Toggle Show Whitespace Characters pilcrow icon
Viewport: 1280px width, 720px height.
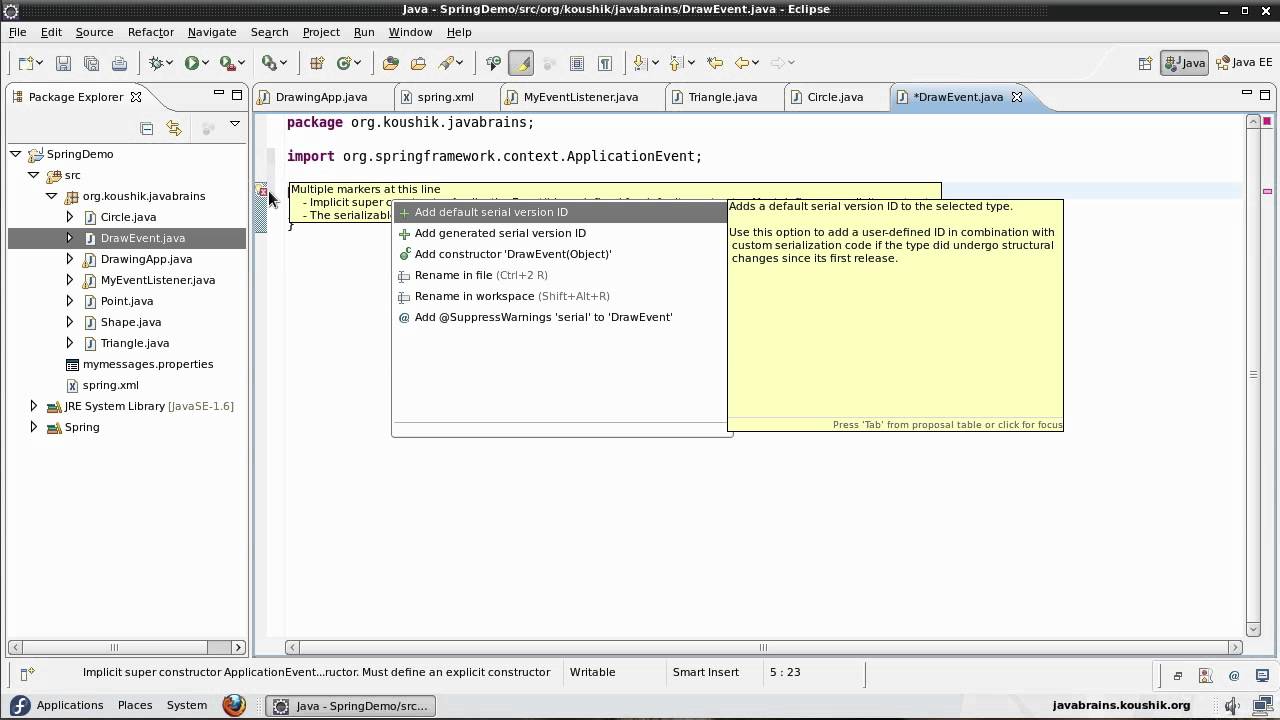[605, 63]
